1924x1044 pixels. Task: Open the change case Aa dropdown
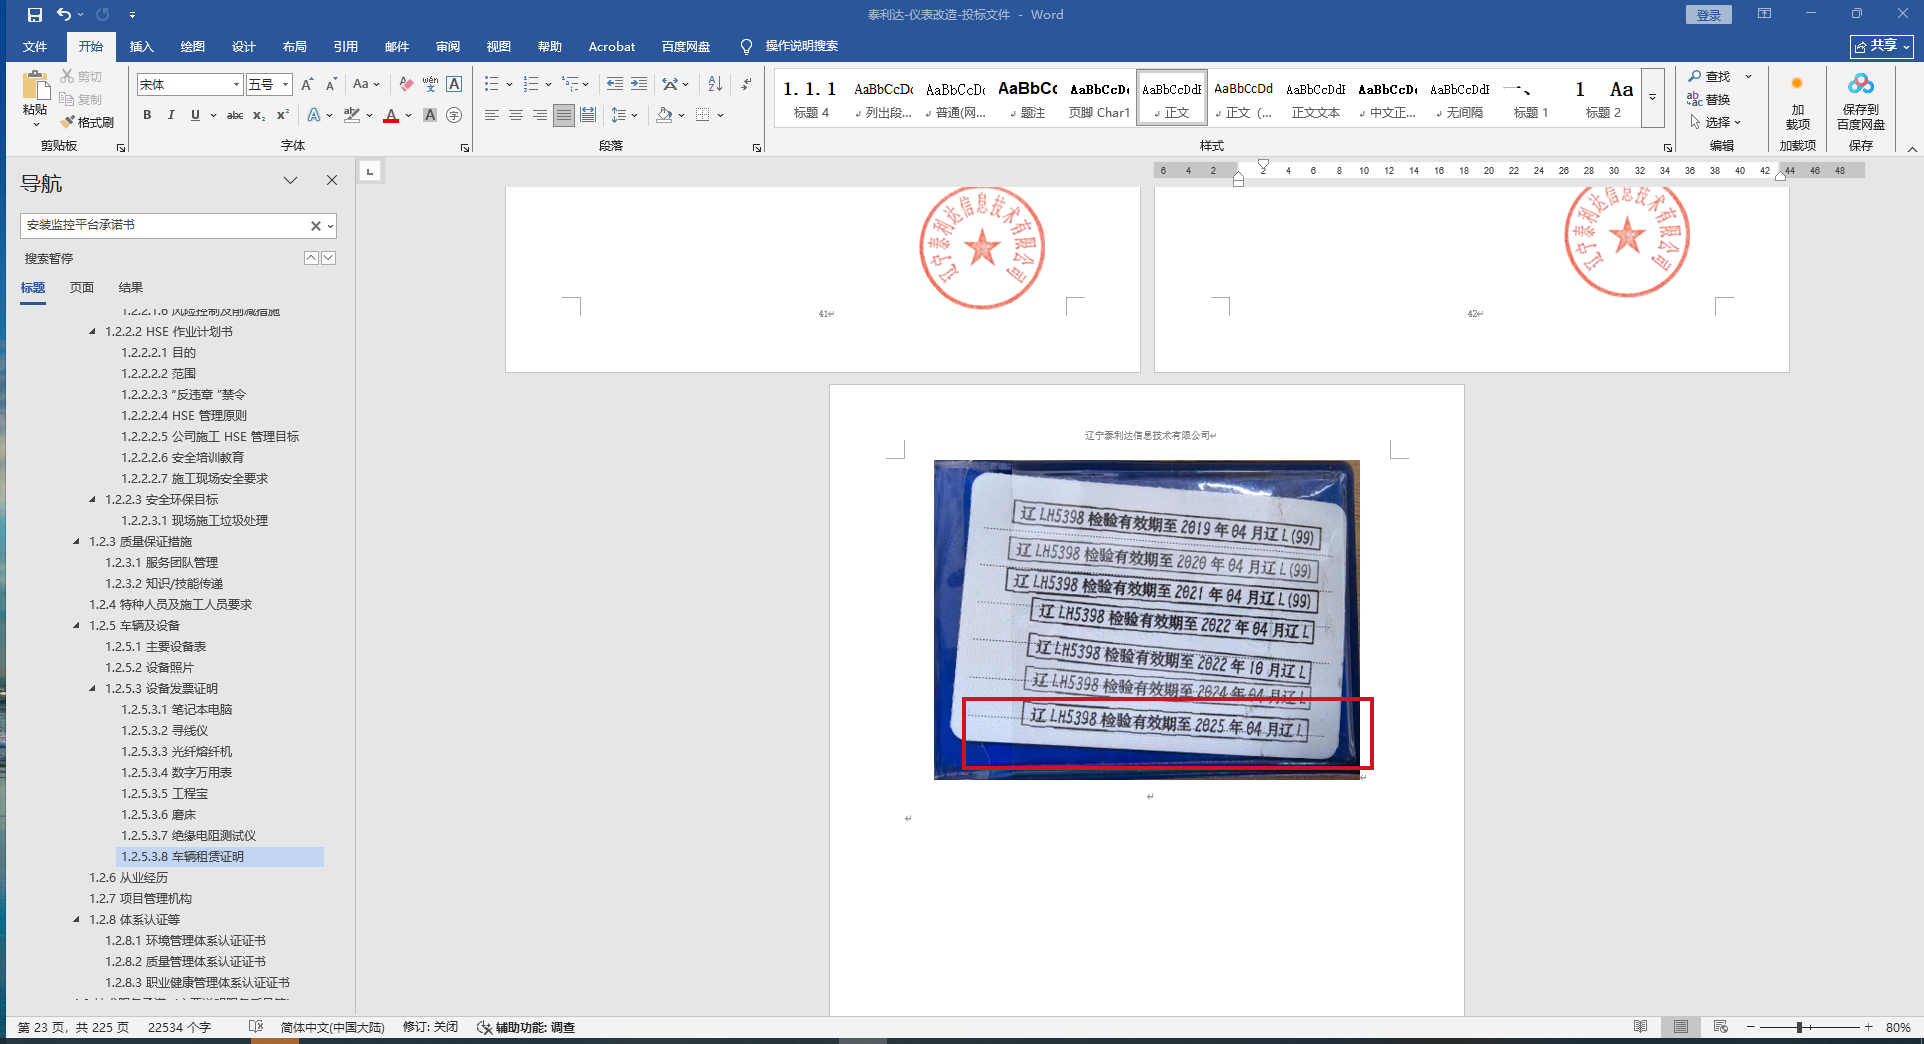(366, 84)
